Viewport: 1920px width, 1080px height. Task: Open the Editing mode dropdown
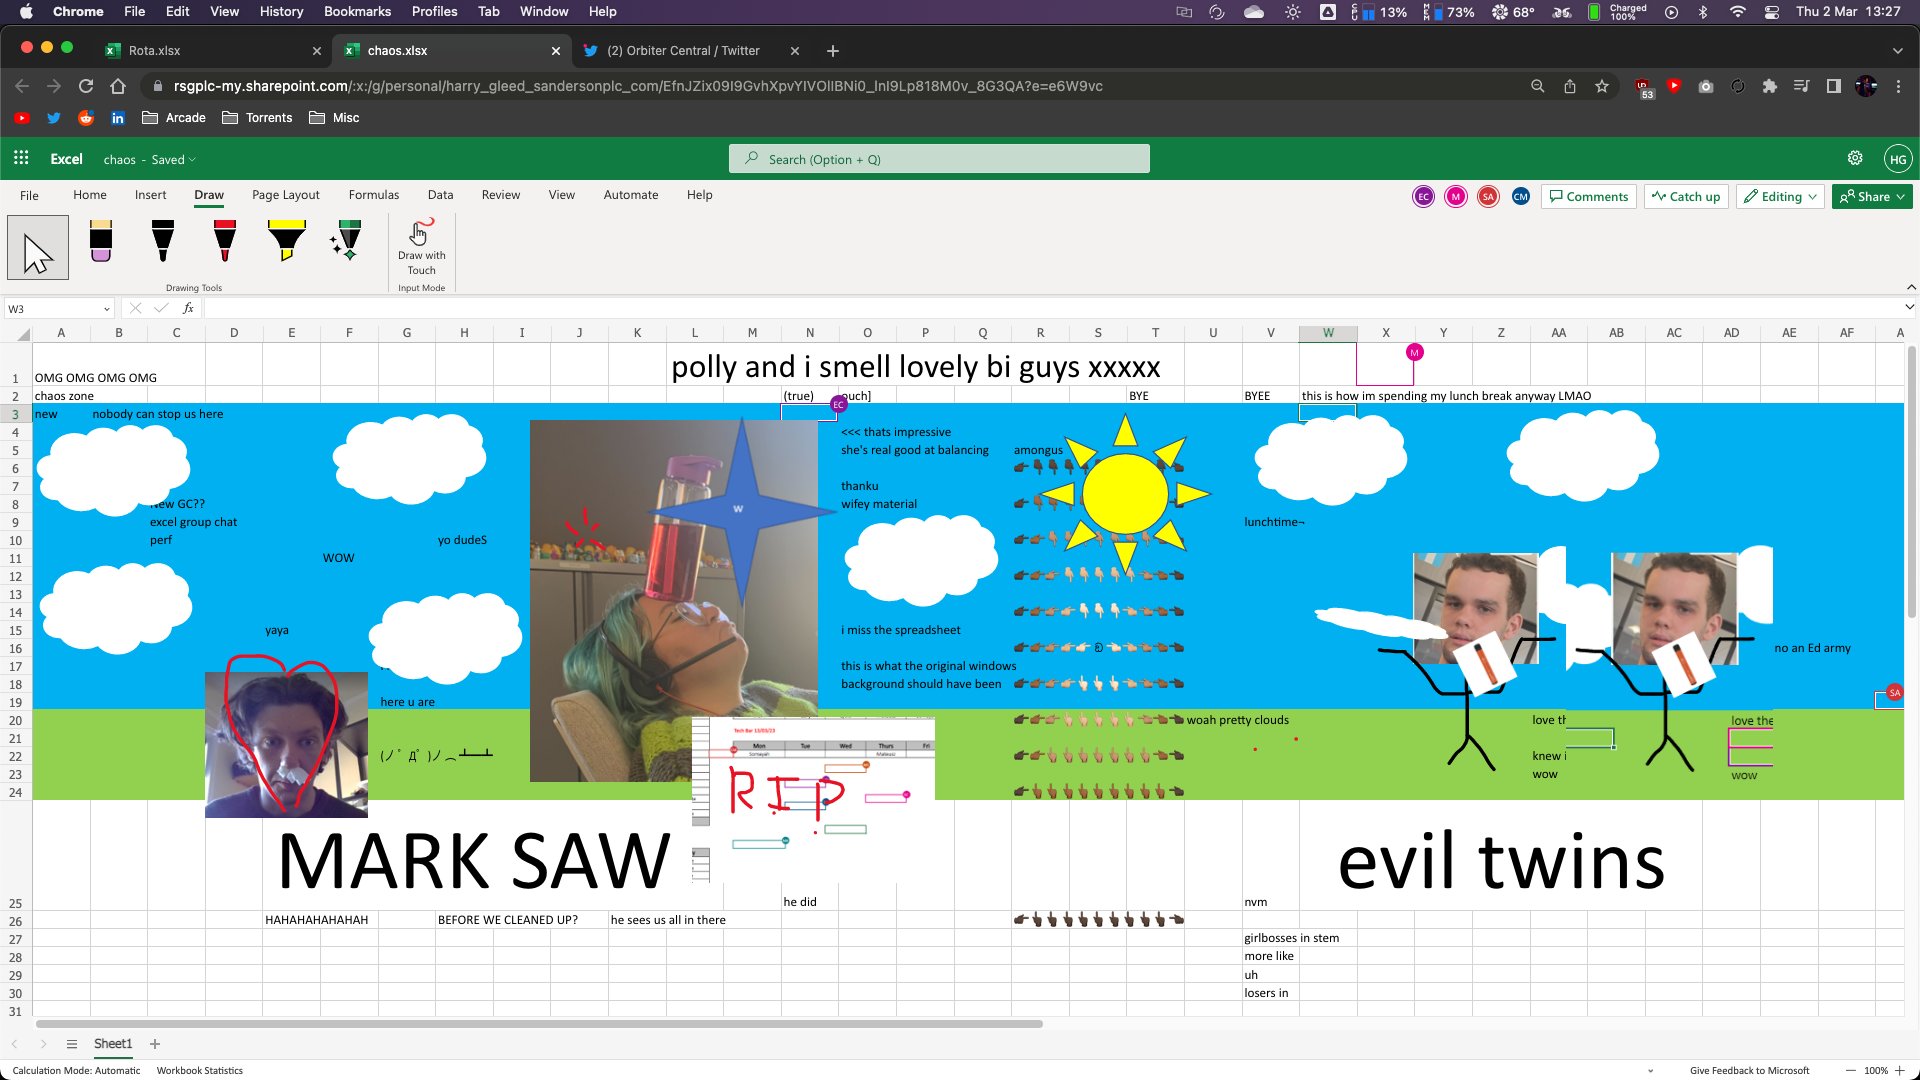[1781, 196]
